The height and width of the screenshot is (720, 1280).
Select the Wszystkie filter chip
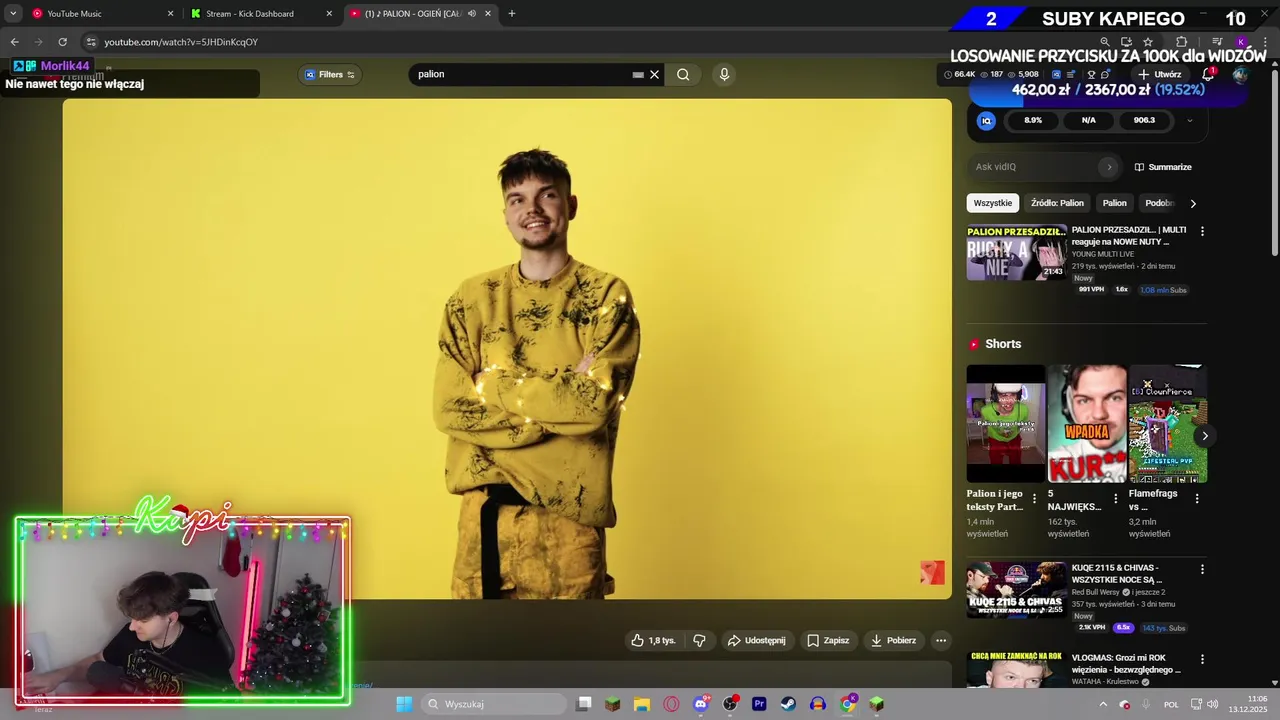(993, 203)
